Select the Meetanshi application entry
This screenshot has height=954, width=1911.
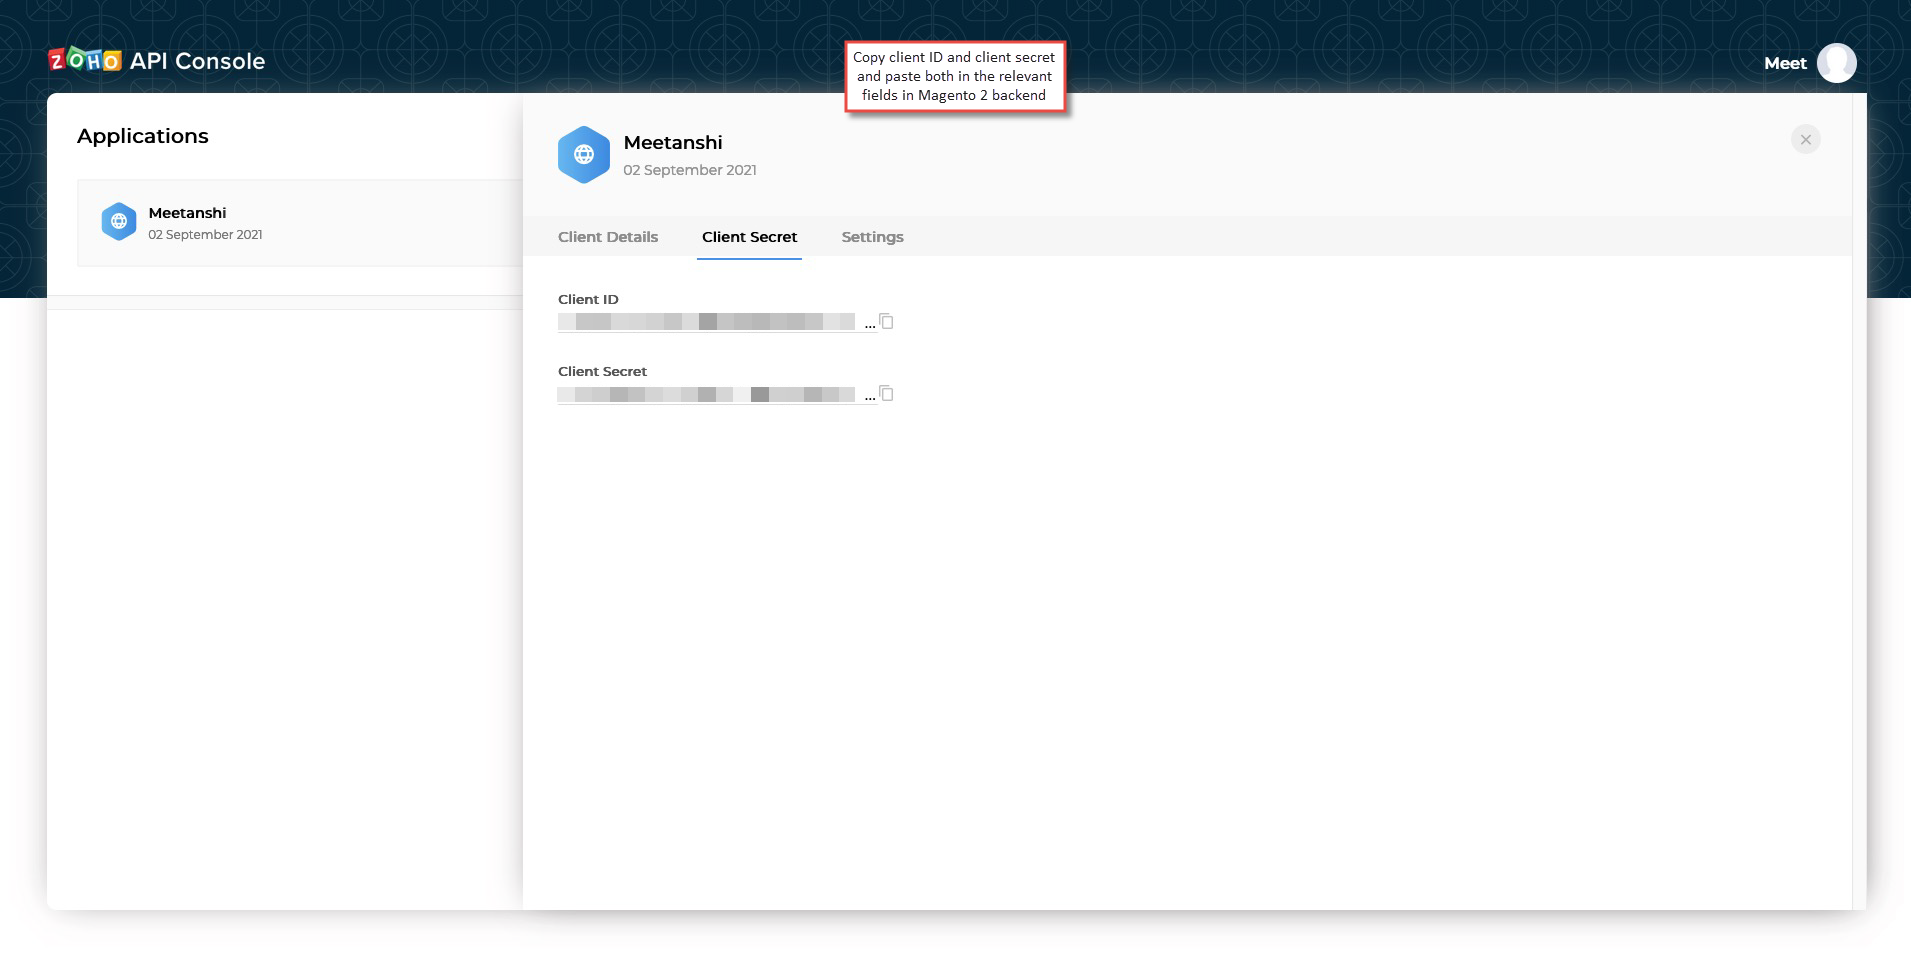(300, 222)
